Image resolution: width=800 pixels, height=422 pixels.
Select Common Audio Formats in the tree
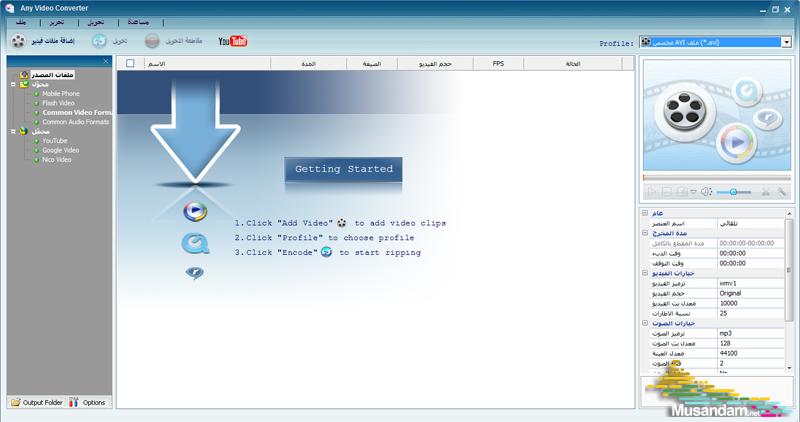point(76,122)
